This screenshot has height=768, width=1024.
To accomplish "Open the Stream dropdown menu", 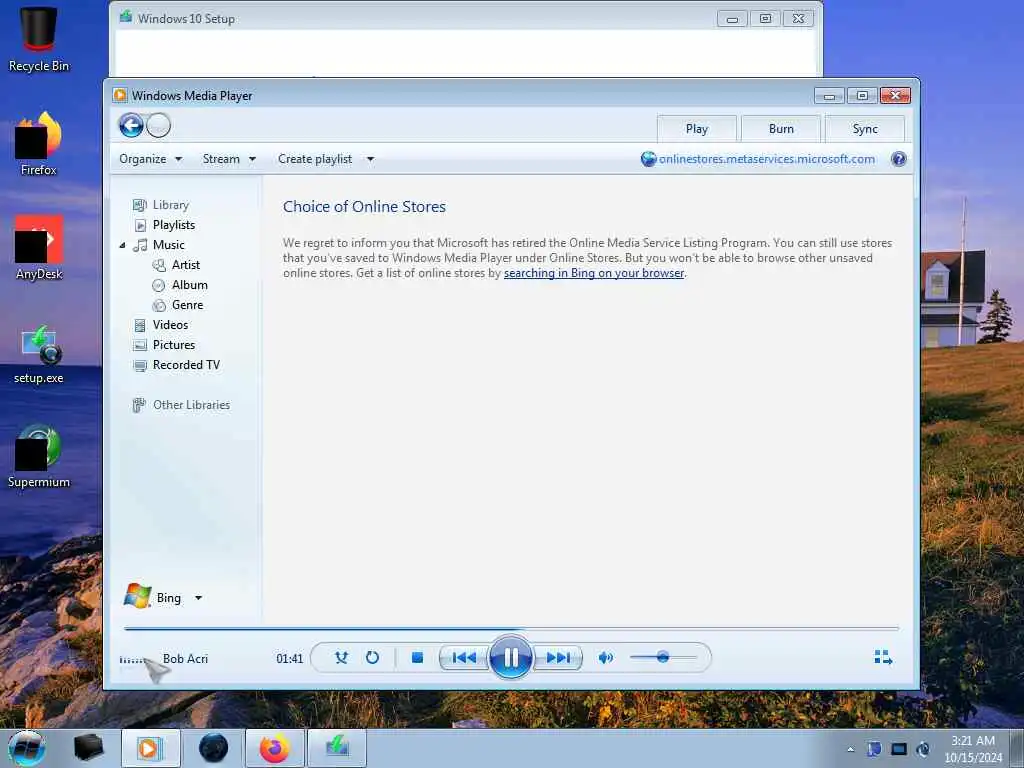I will [x=229, y=159].
